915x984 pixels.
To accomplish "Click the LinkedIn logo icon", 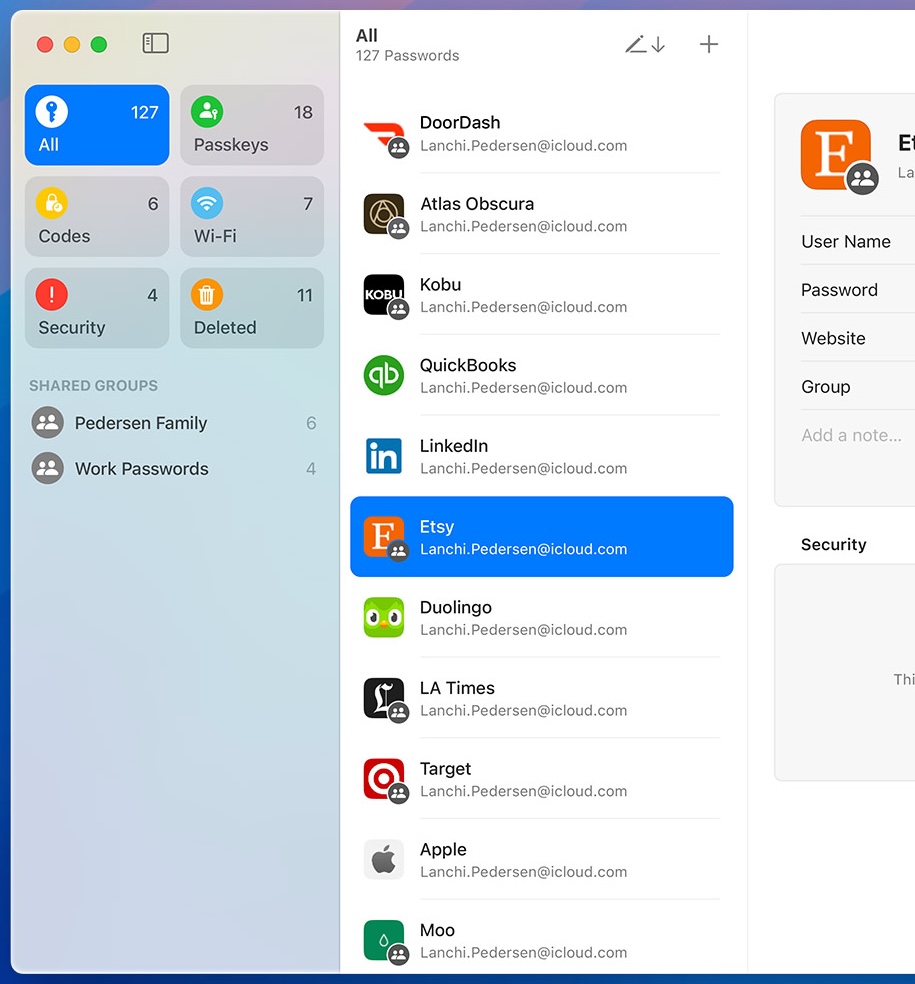I will click(x=384, y=456).
